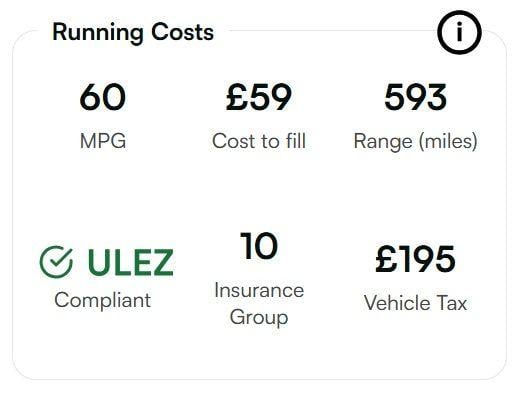Click the 593 range value
This screenshot has width=525, height=404.
(x=415, y=97)
